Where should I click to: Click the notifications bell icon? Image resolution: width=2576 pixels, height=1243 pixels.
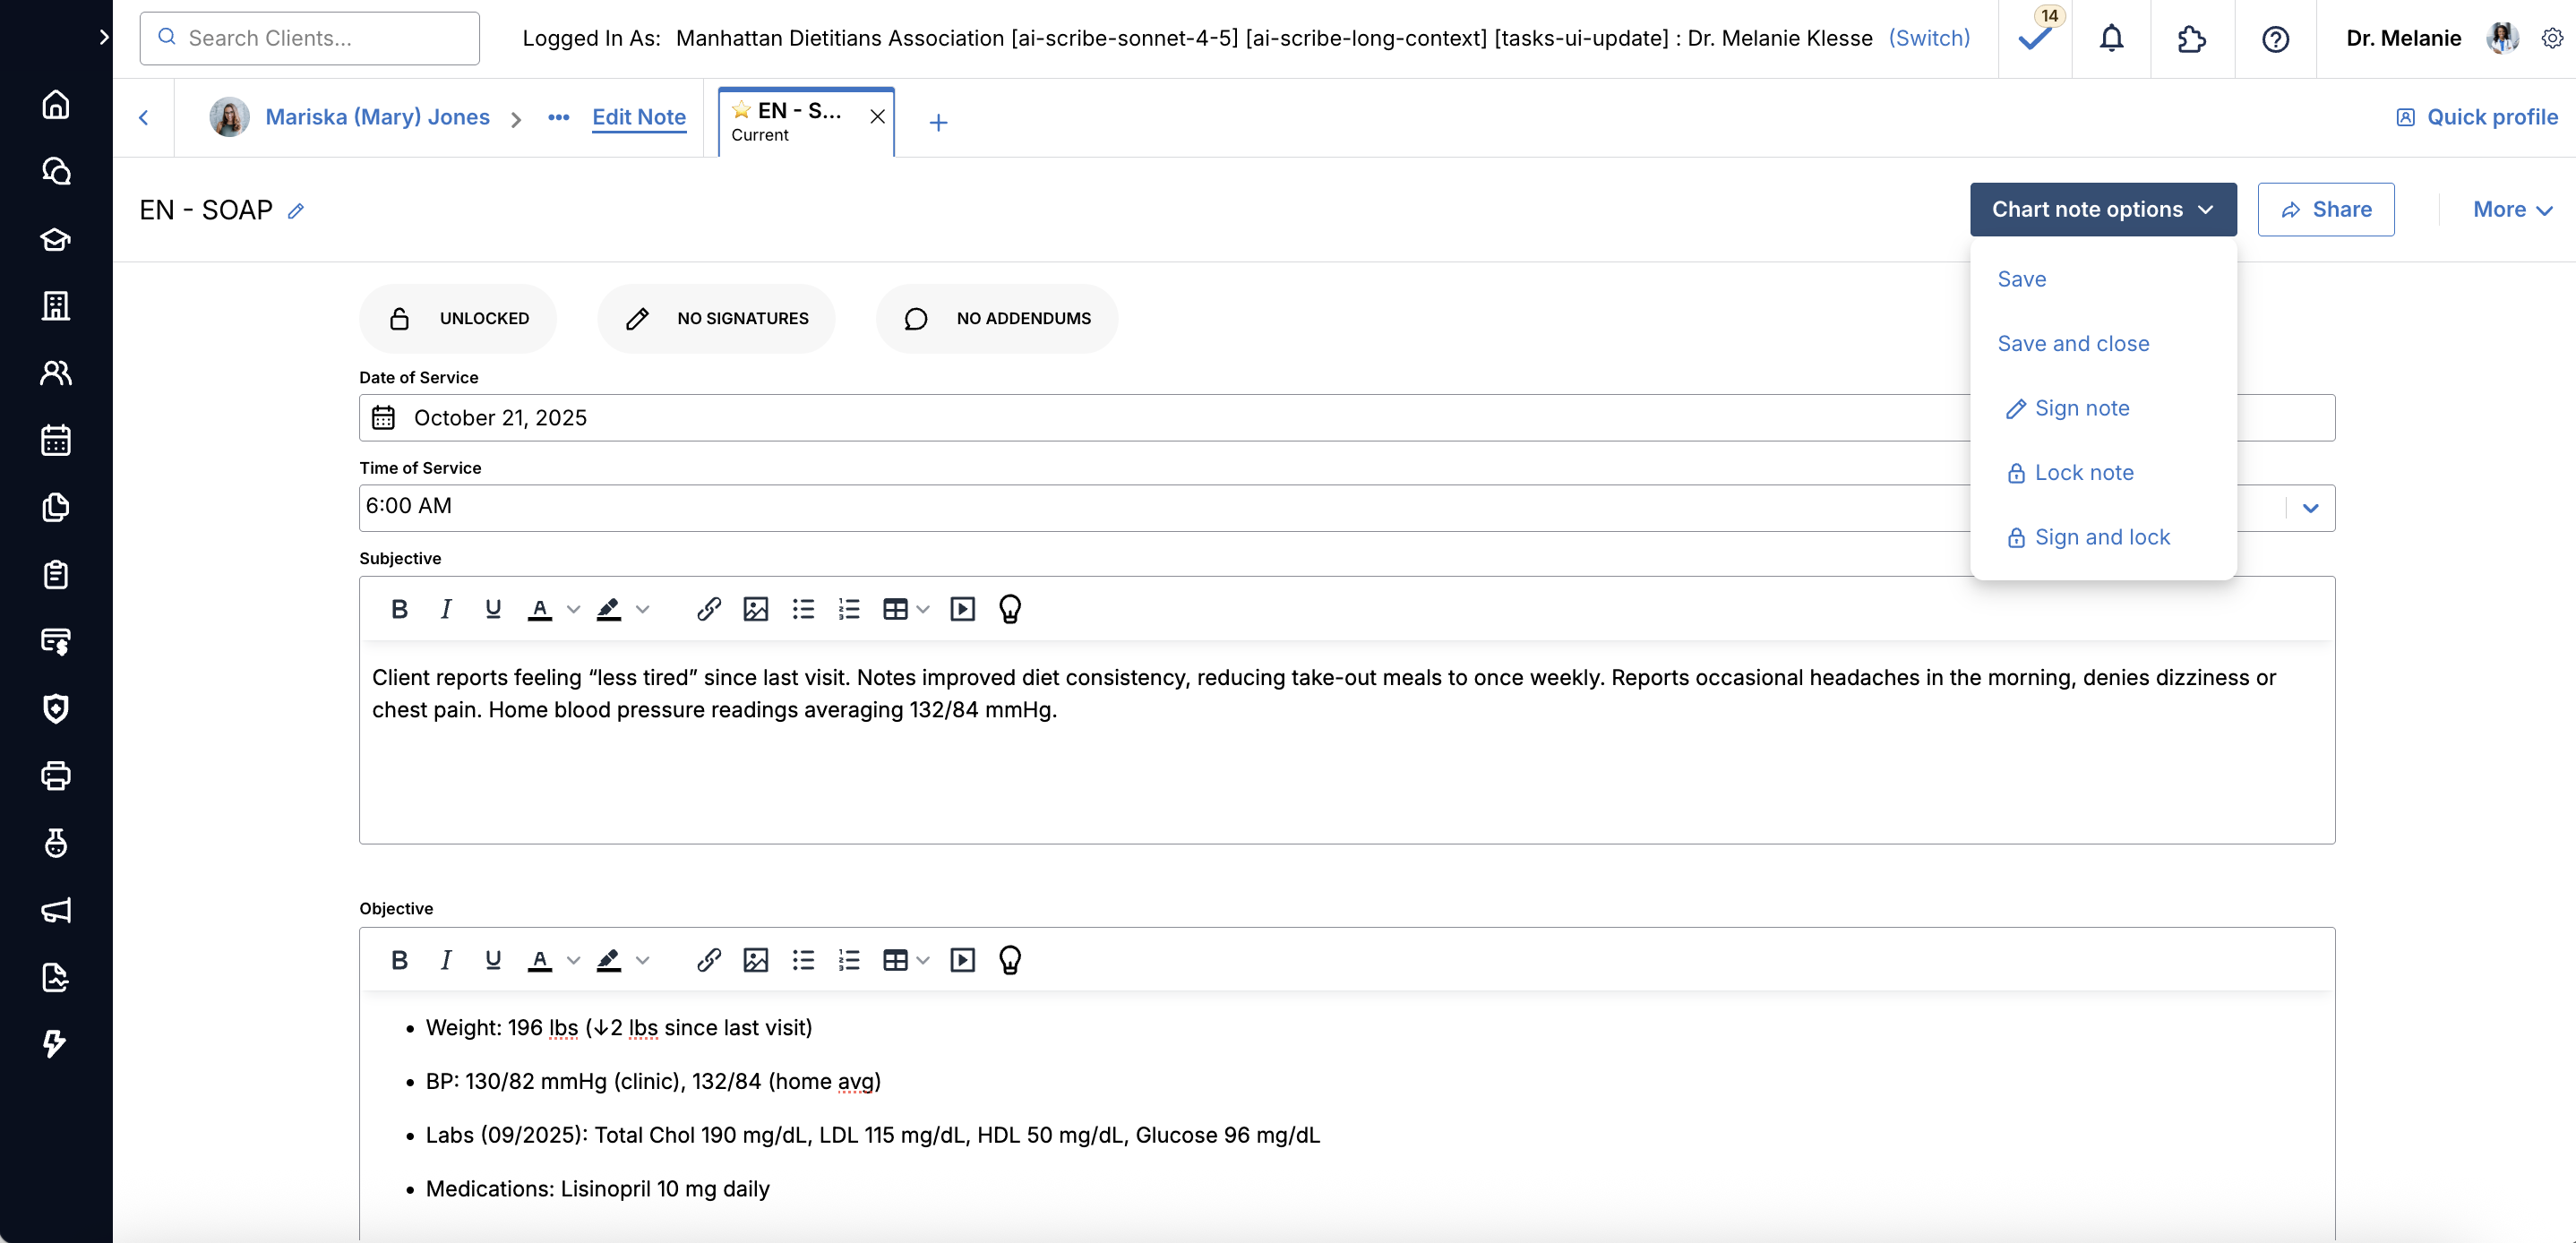tap(2111, 39)
